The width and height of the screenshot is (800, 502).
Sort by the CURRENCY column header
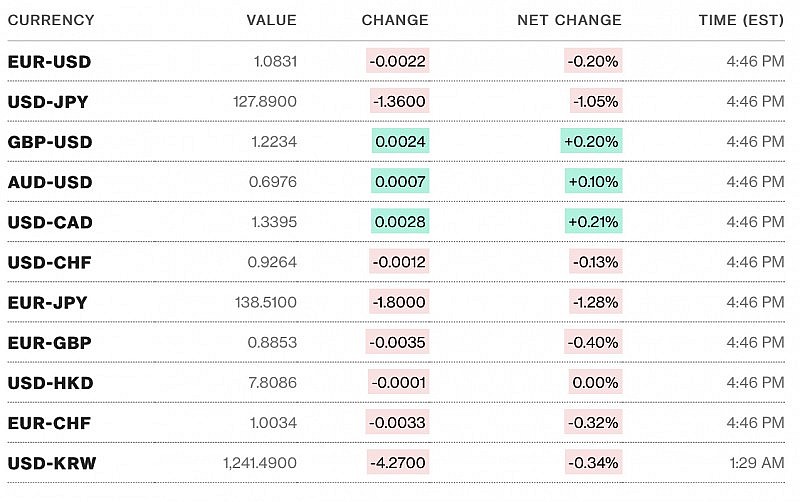click(x=51, y=20)
